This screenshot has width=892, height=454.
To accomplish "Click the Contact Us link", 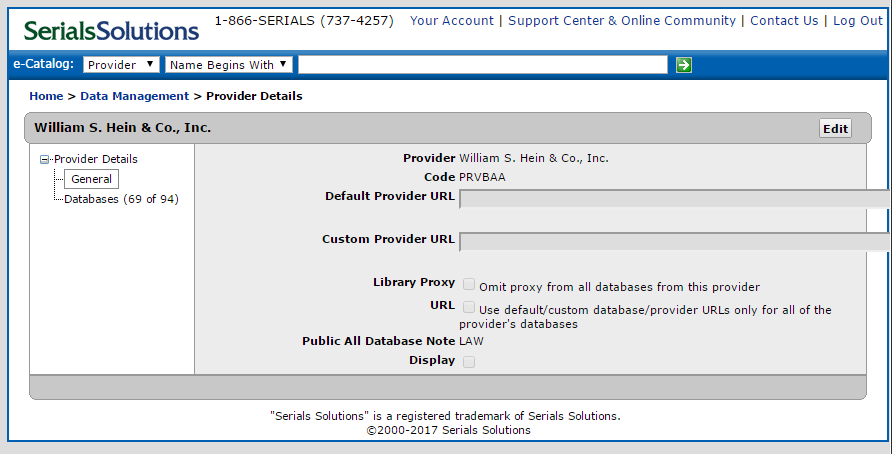I will pos(784,21).
